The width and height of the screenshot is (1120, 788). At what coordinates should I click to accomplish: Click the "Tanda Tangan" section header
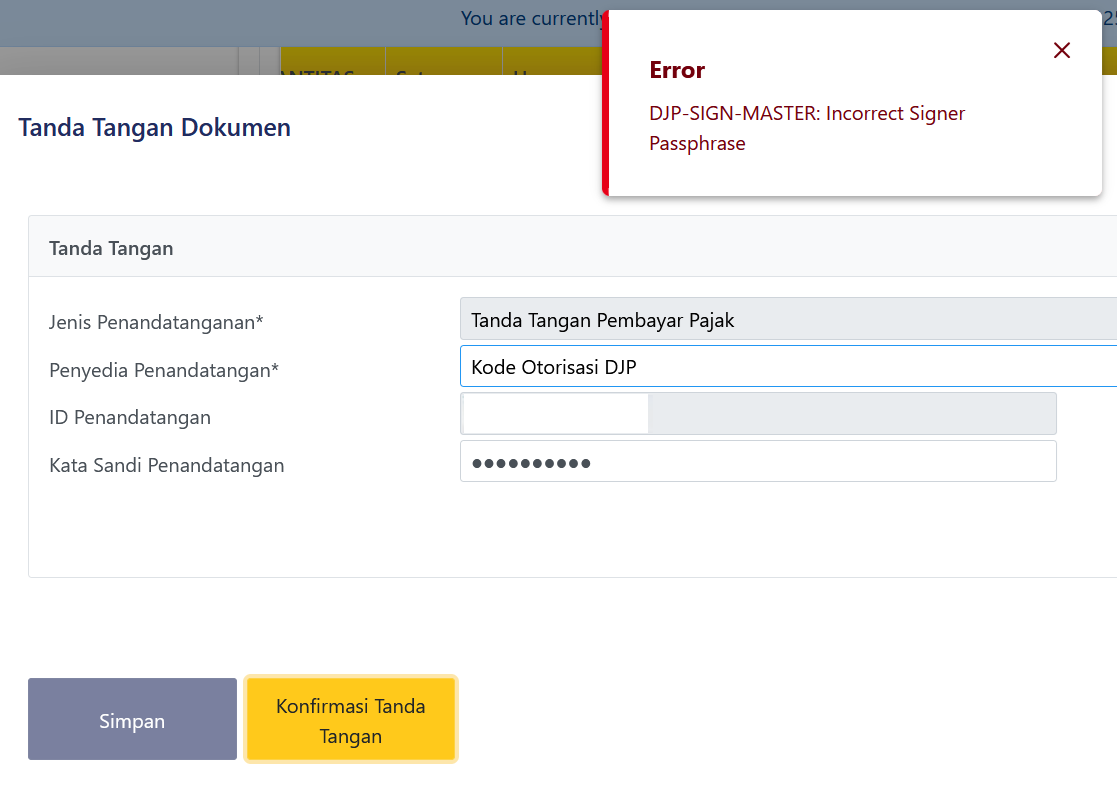coord(111,249)
